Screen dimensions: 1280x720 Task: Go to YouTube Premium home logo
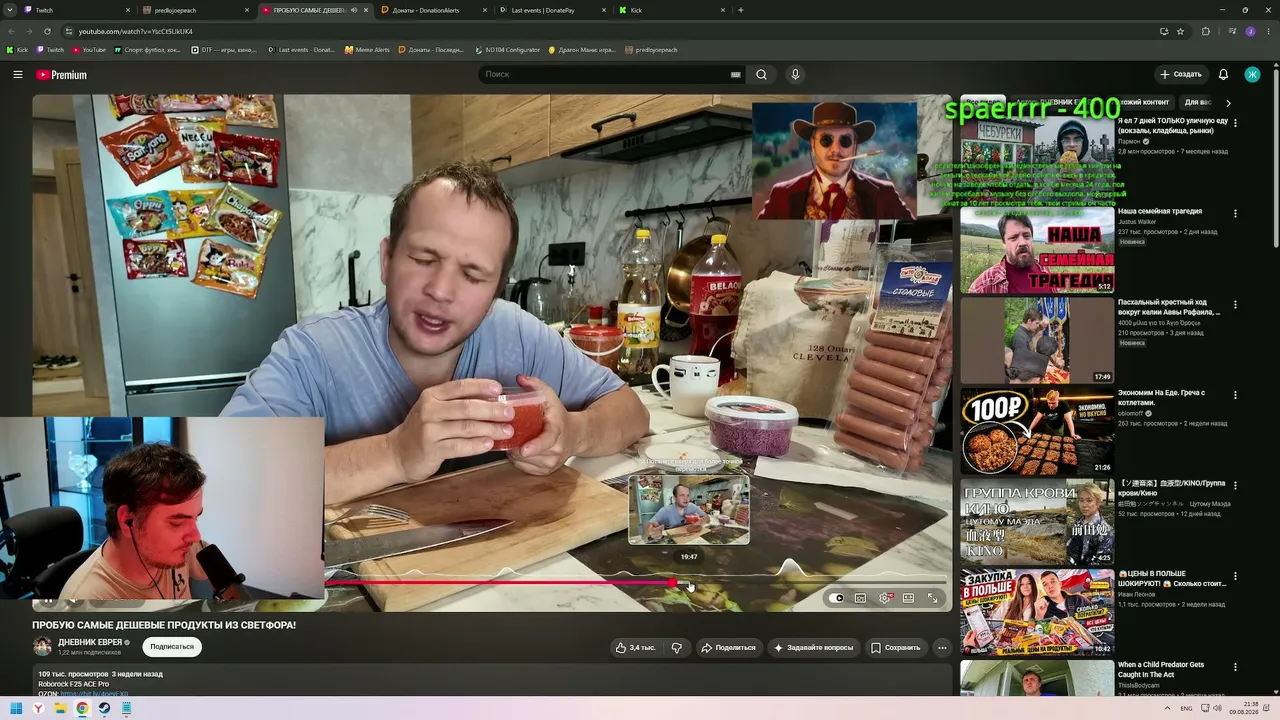[62, 75]
